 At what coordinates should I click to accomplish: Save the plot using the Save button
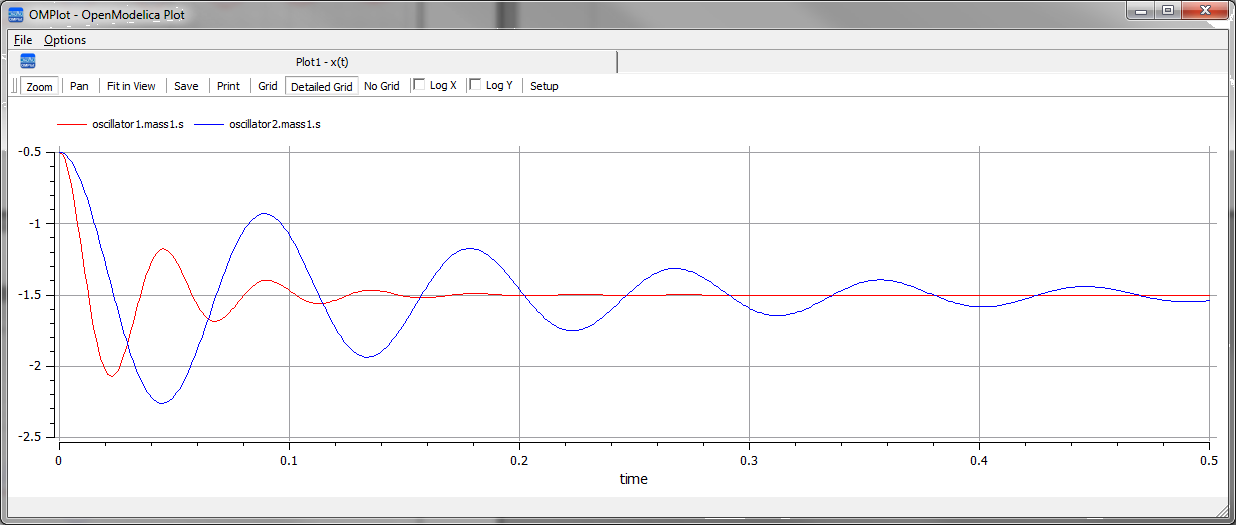pyautogui.click(x=186, y=86)
